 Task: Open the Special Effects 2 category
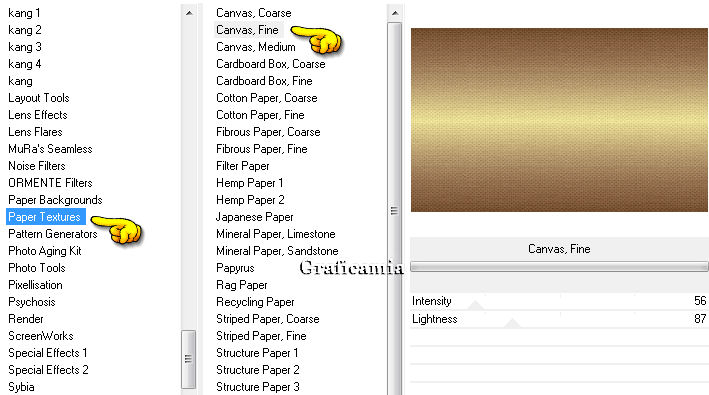pyautogui.click(x=48, y=370)
